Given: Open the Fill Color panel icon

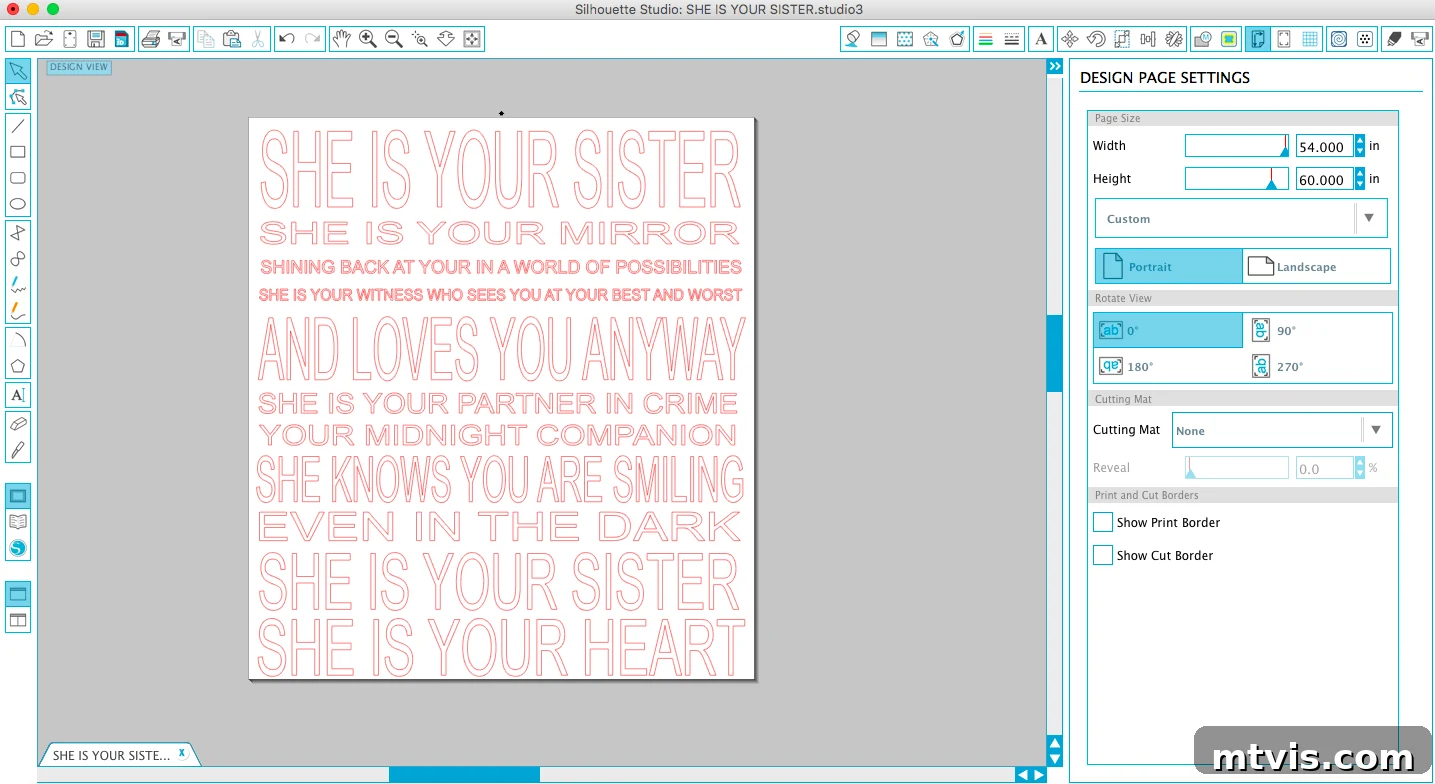Looking at the screenshot, I should tap(852, 39).
